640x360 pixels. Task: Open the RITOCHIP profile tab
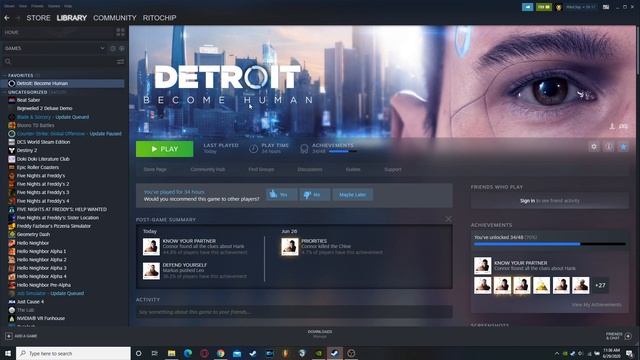(160, 18)
